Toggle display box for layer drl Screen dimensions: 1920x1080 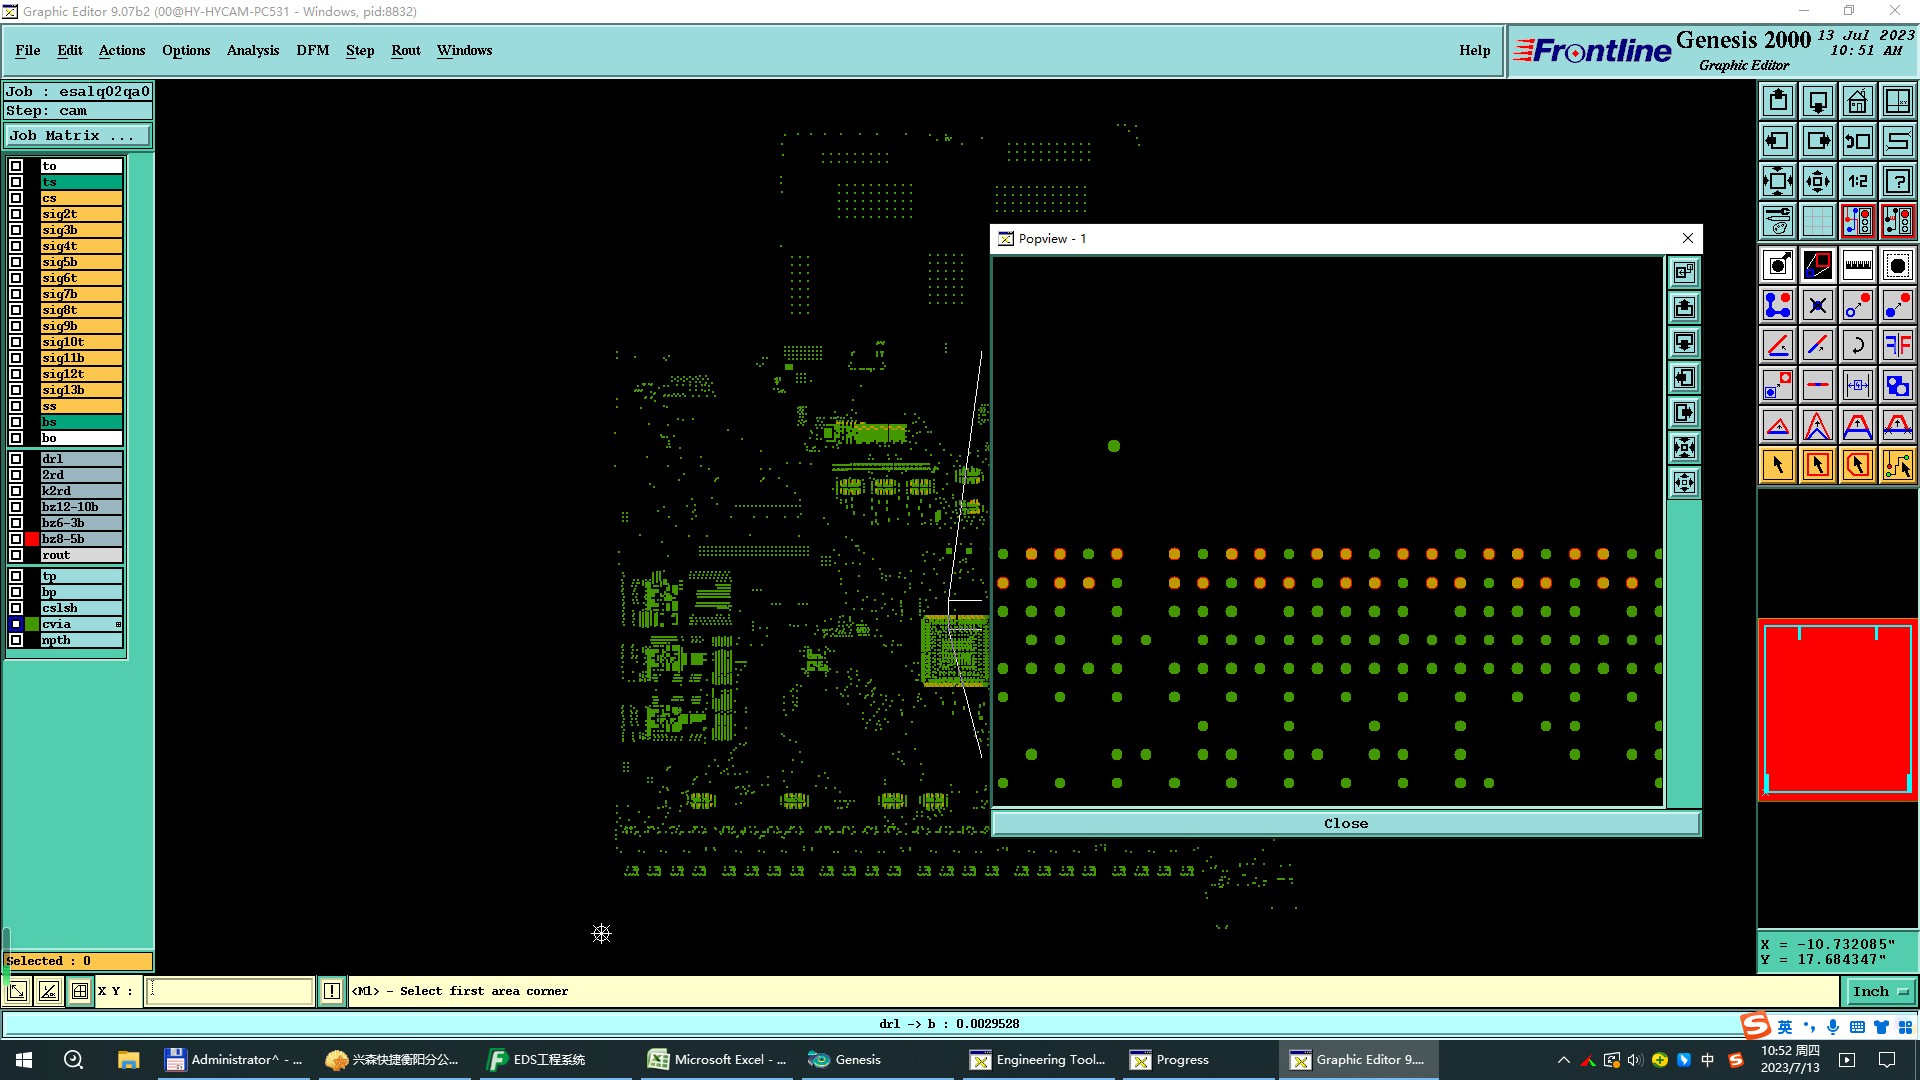coord(16,459)
